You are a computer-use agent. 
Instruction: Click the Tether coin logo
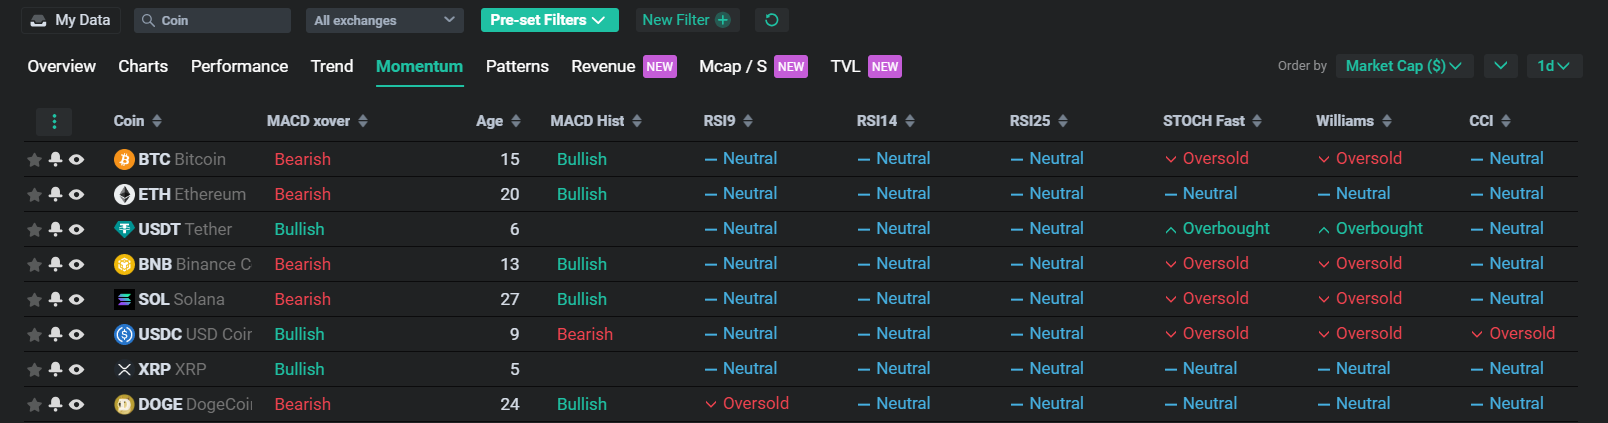[124, 229]
